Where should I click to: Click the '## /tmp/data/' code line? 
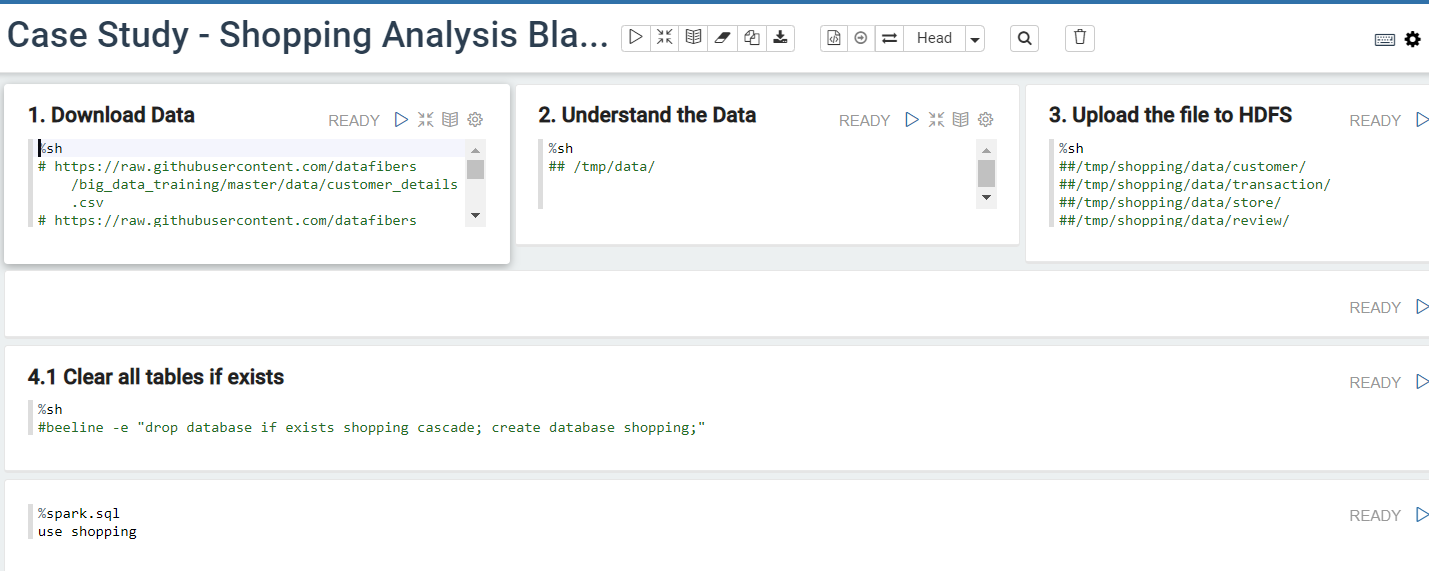(x=601, y=166)
